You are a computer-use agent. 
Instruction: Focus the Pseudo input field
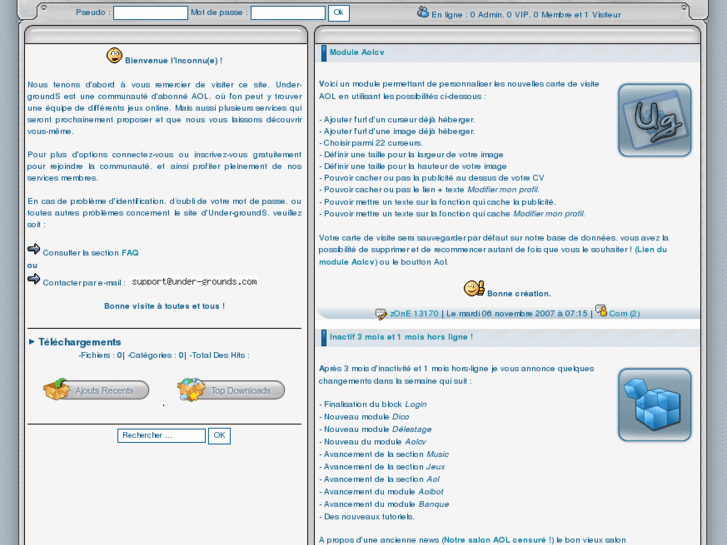coord(151,13)
